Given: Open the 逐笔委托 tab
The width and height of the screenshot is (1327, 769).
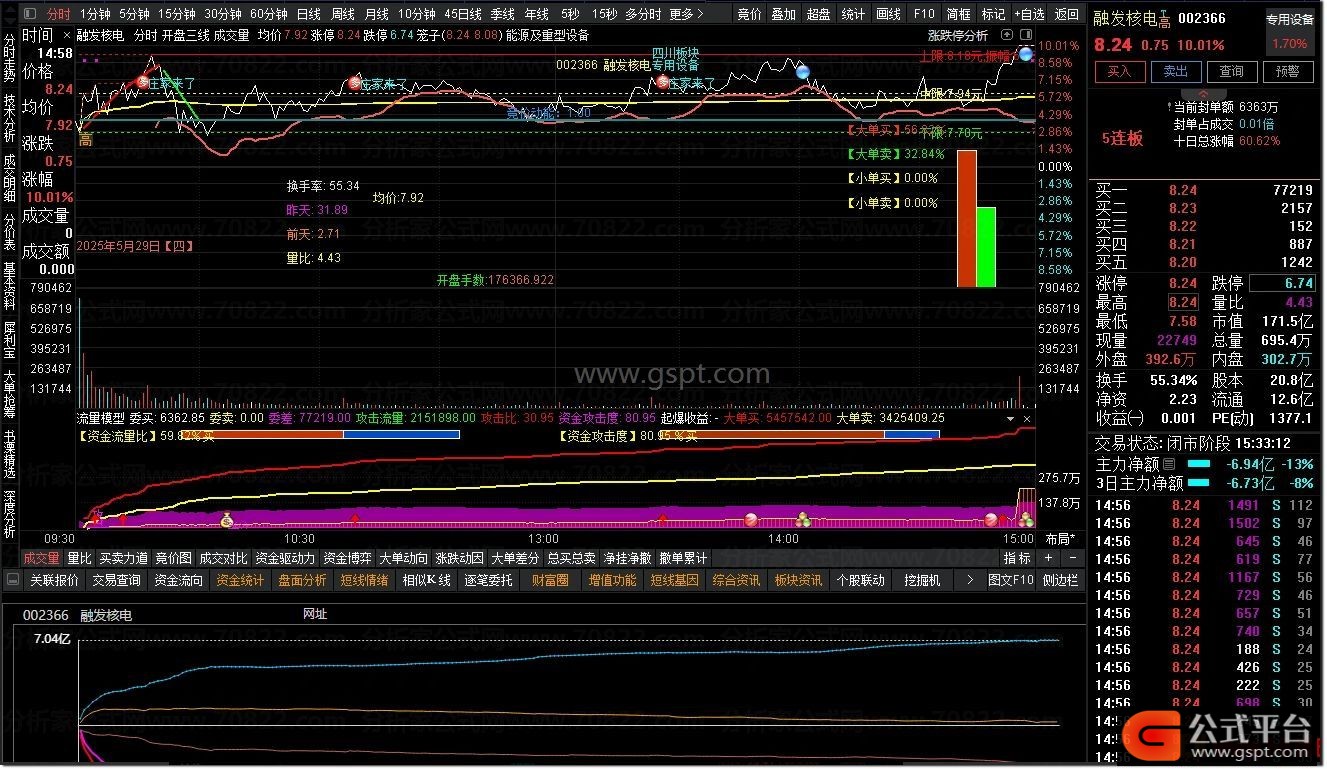Looking at the screenshot, I should (x=489, y=580).
